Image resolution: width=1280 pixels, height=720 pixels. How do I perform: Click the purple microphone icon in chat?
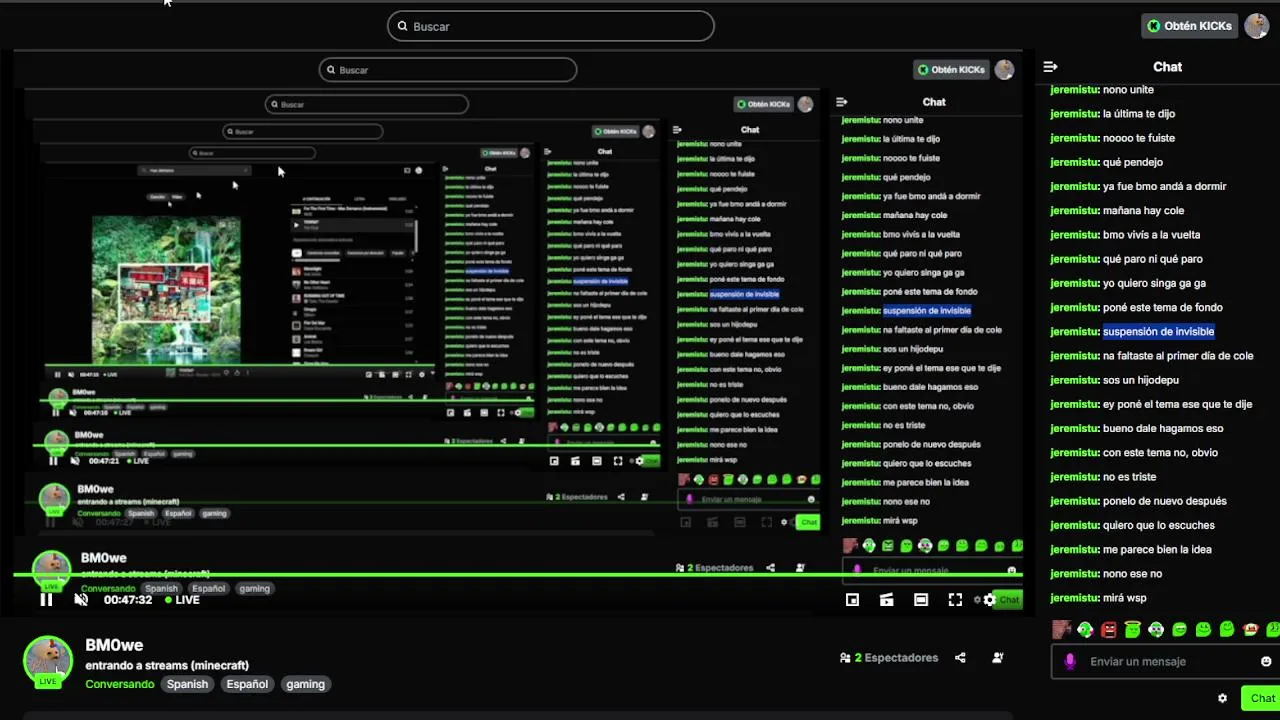[1070, 661]
